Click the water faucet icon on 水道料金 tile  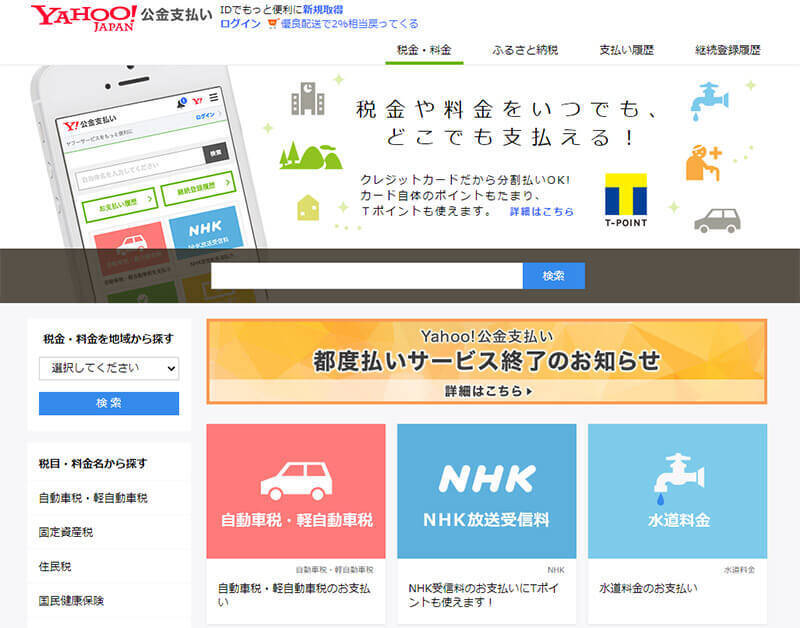[676, 477]
